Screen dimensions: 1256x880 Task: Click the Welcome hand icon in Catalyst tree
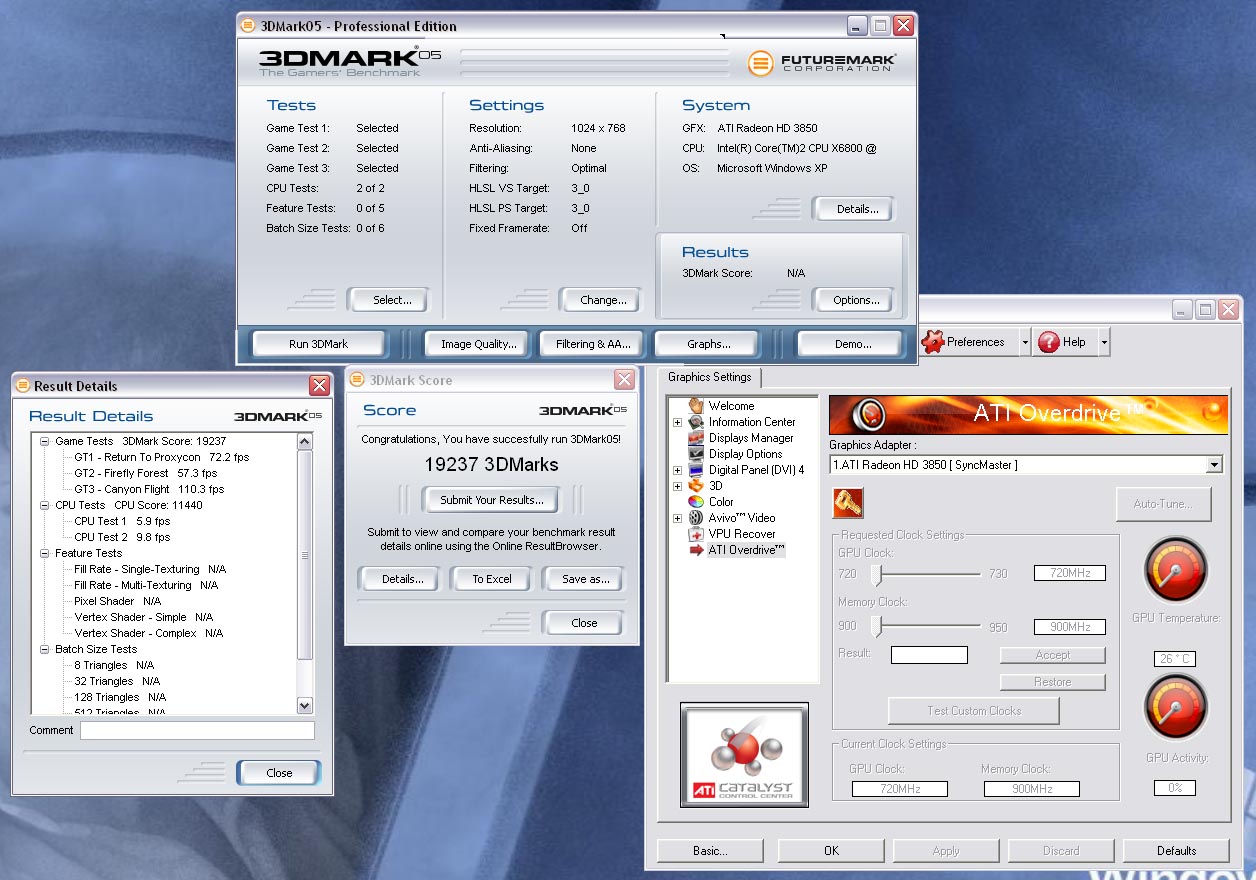point(696,405)
